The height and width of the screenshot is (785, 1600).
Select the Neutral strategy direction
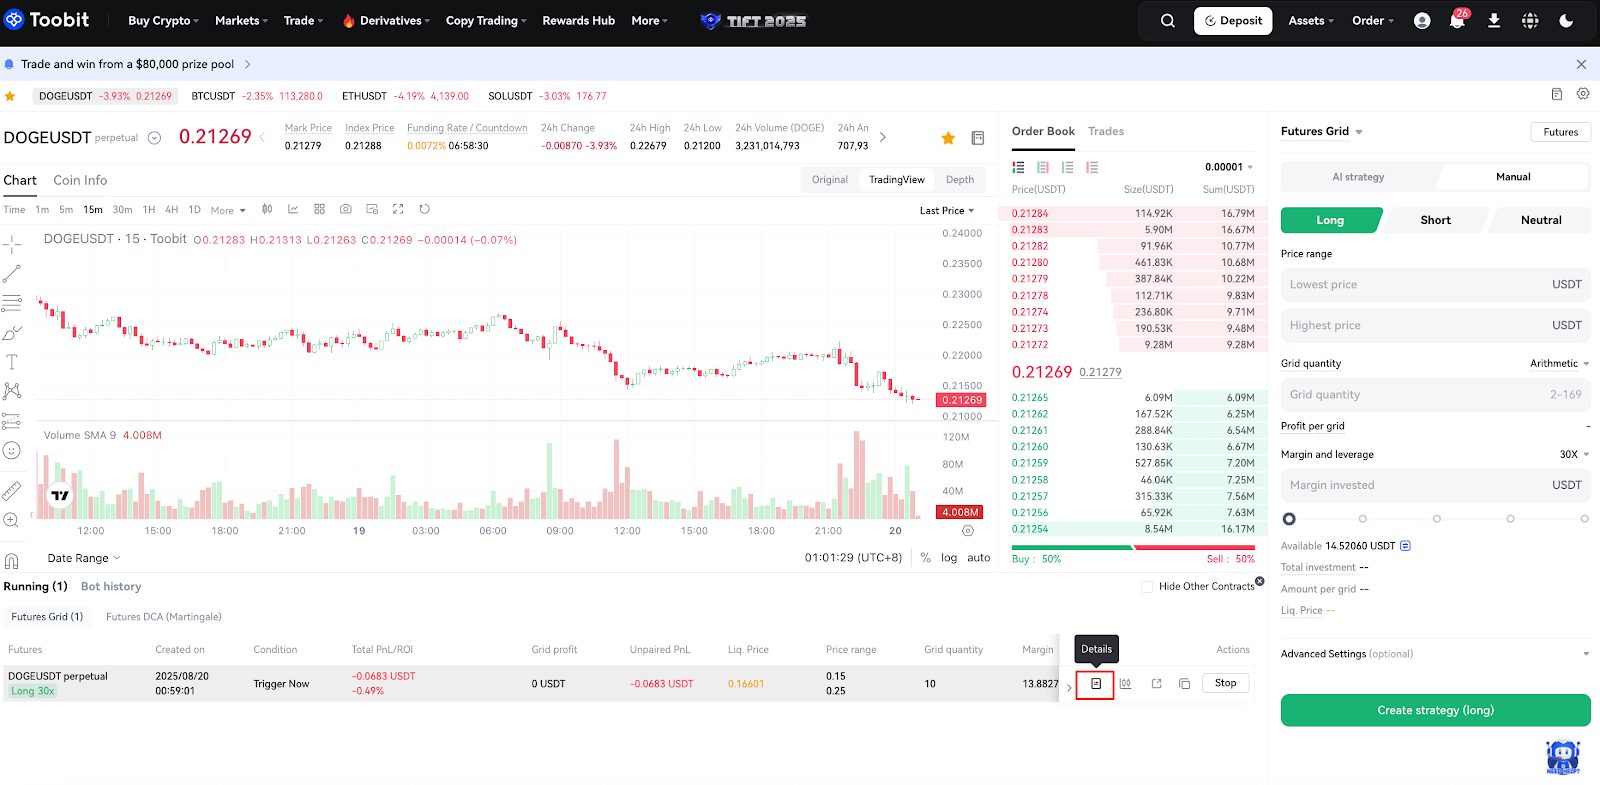tap(1540, 220)
